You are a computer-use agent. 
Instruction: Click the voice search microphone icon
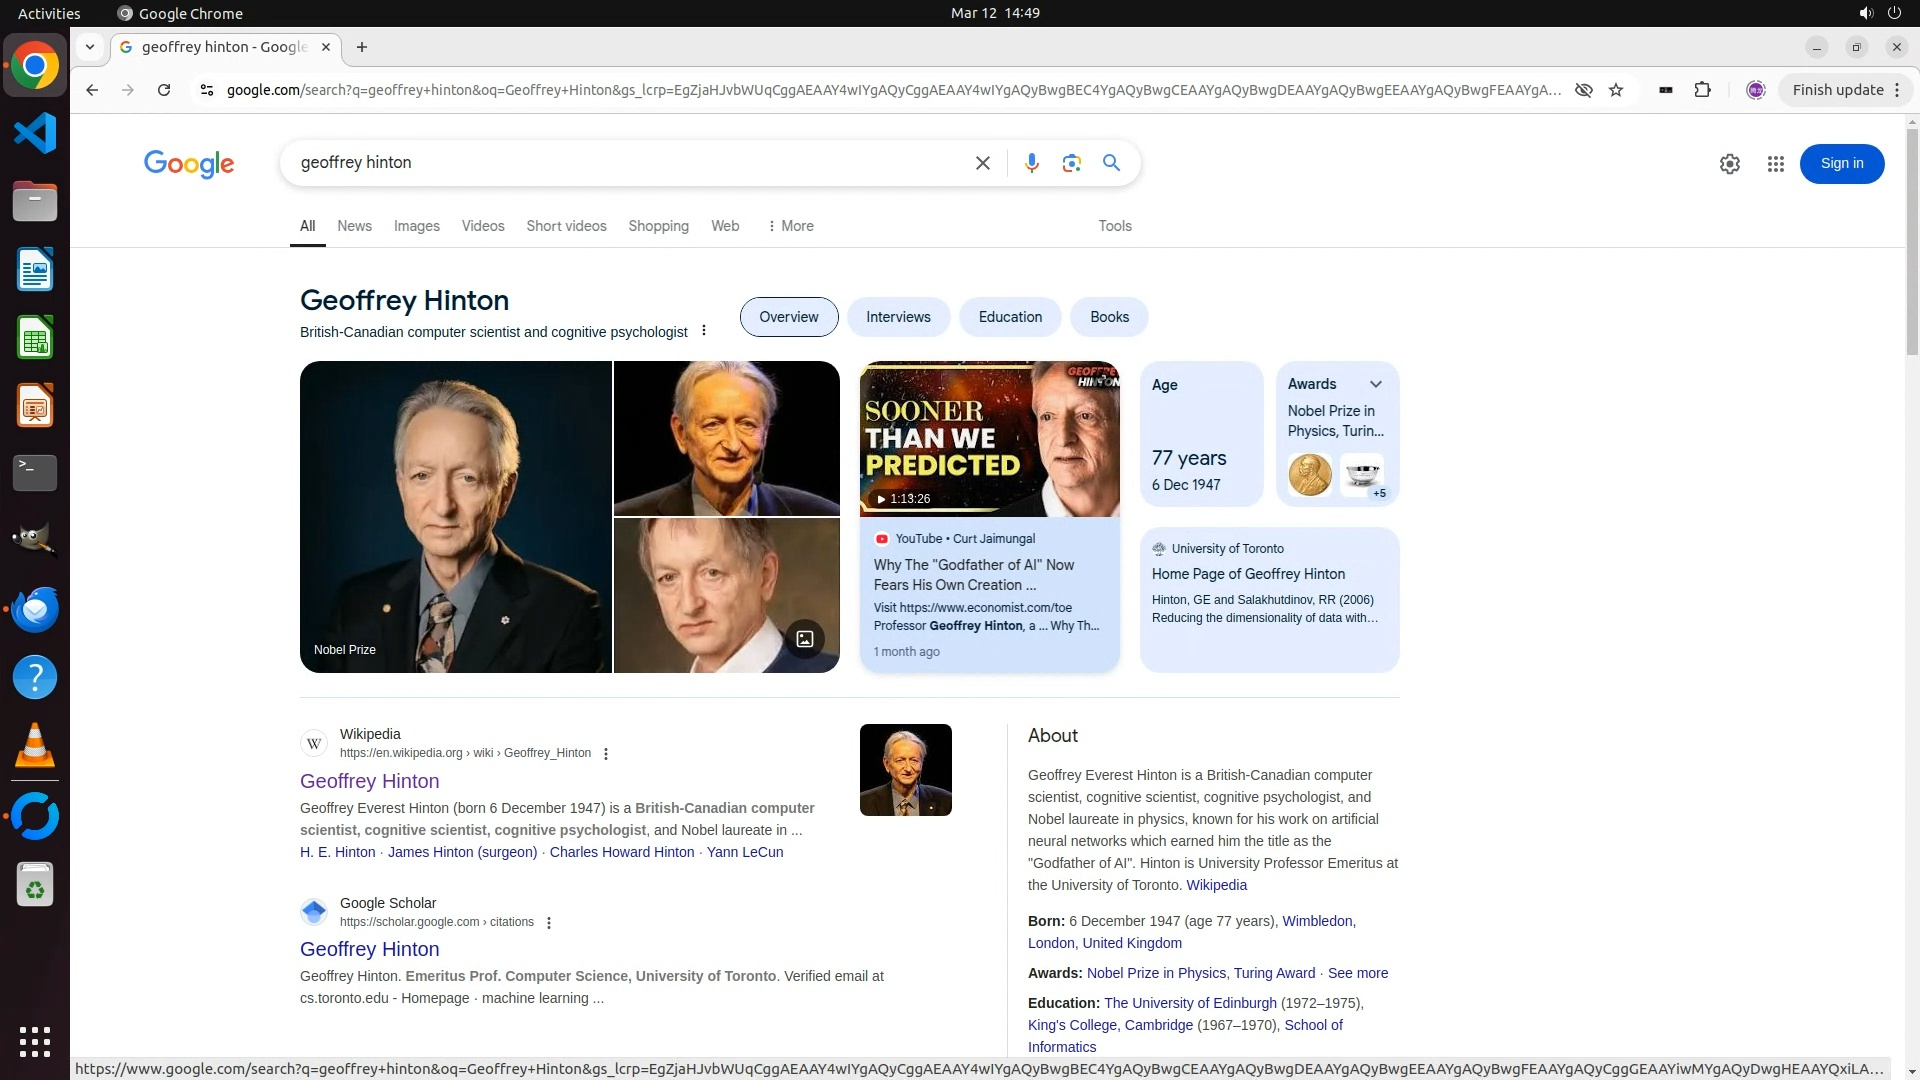click(x=1031, y=163)
